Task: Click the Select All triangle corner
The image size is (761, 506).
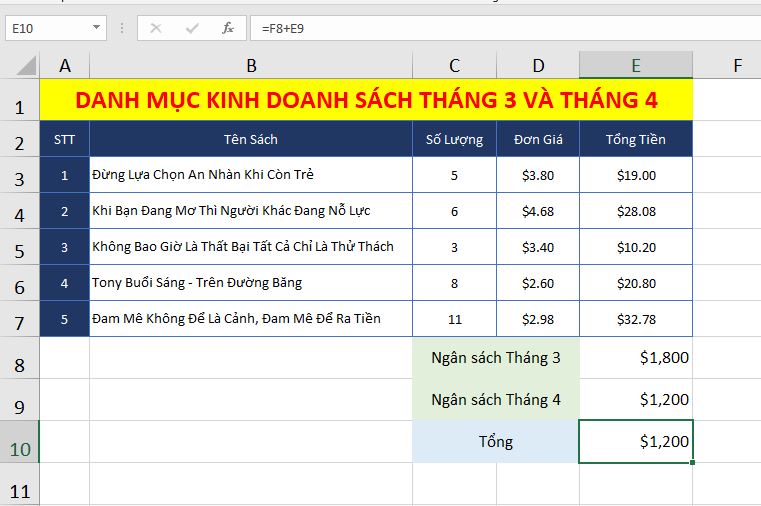Action: click(x=26, y=65)
